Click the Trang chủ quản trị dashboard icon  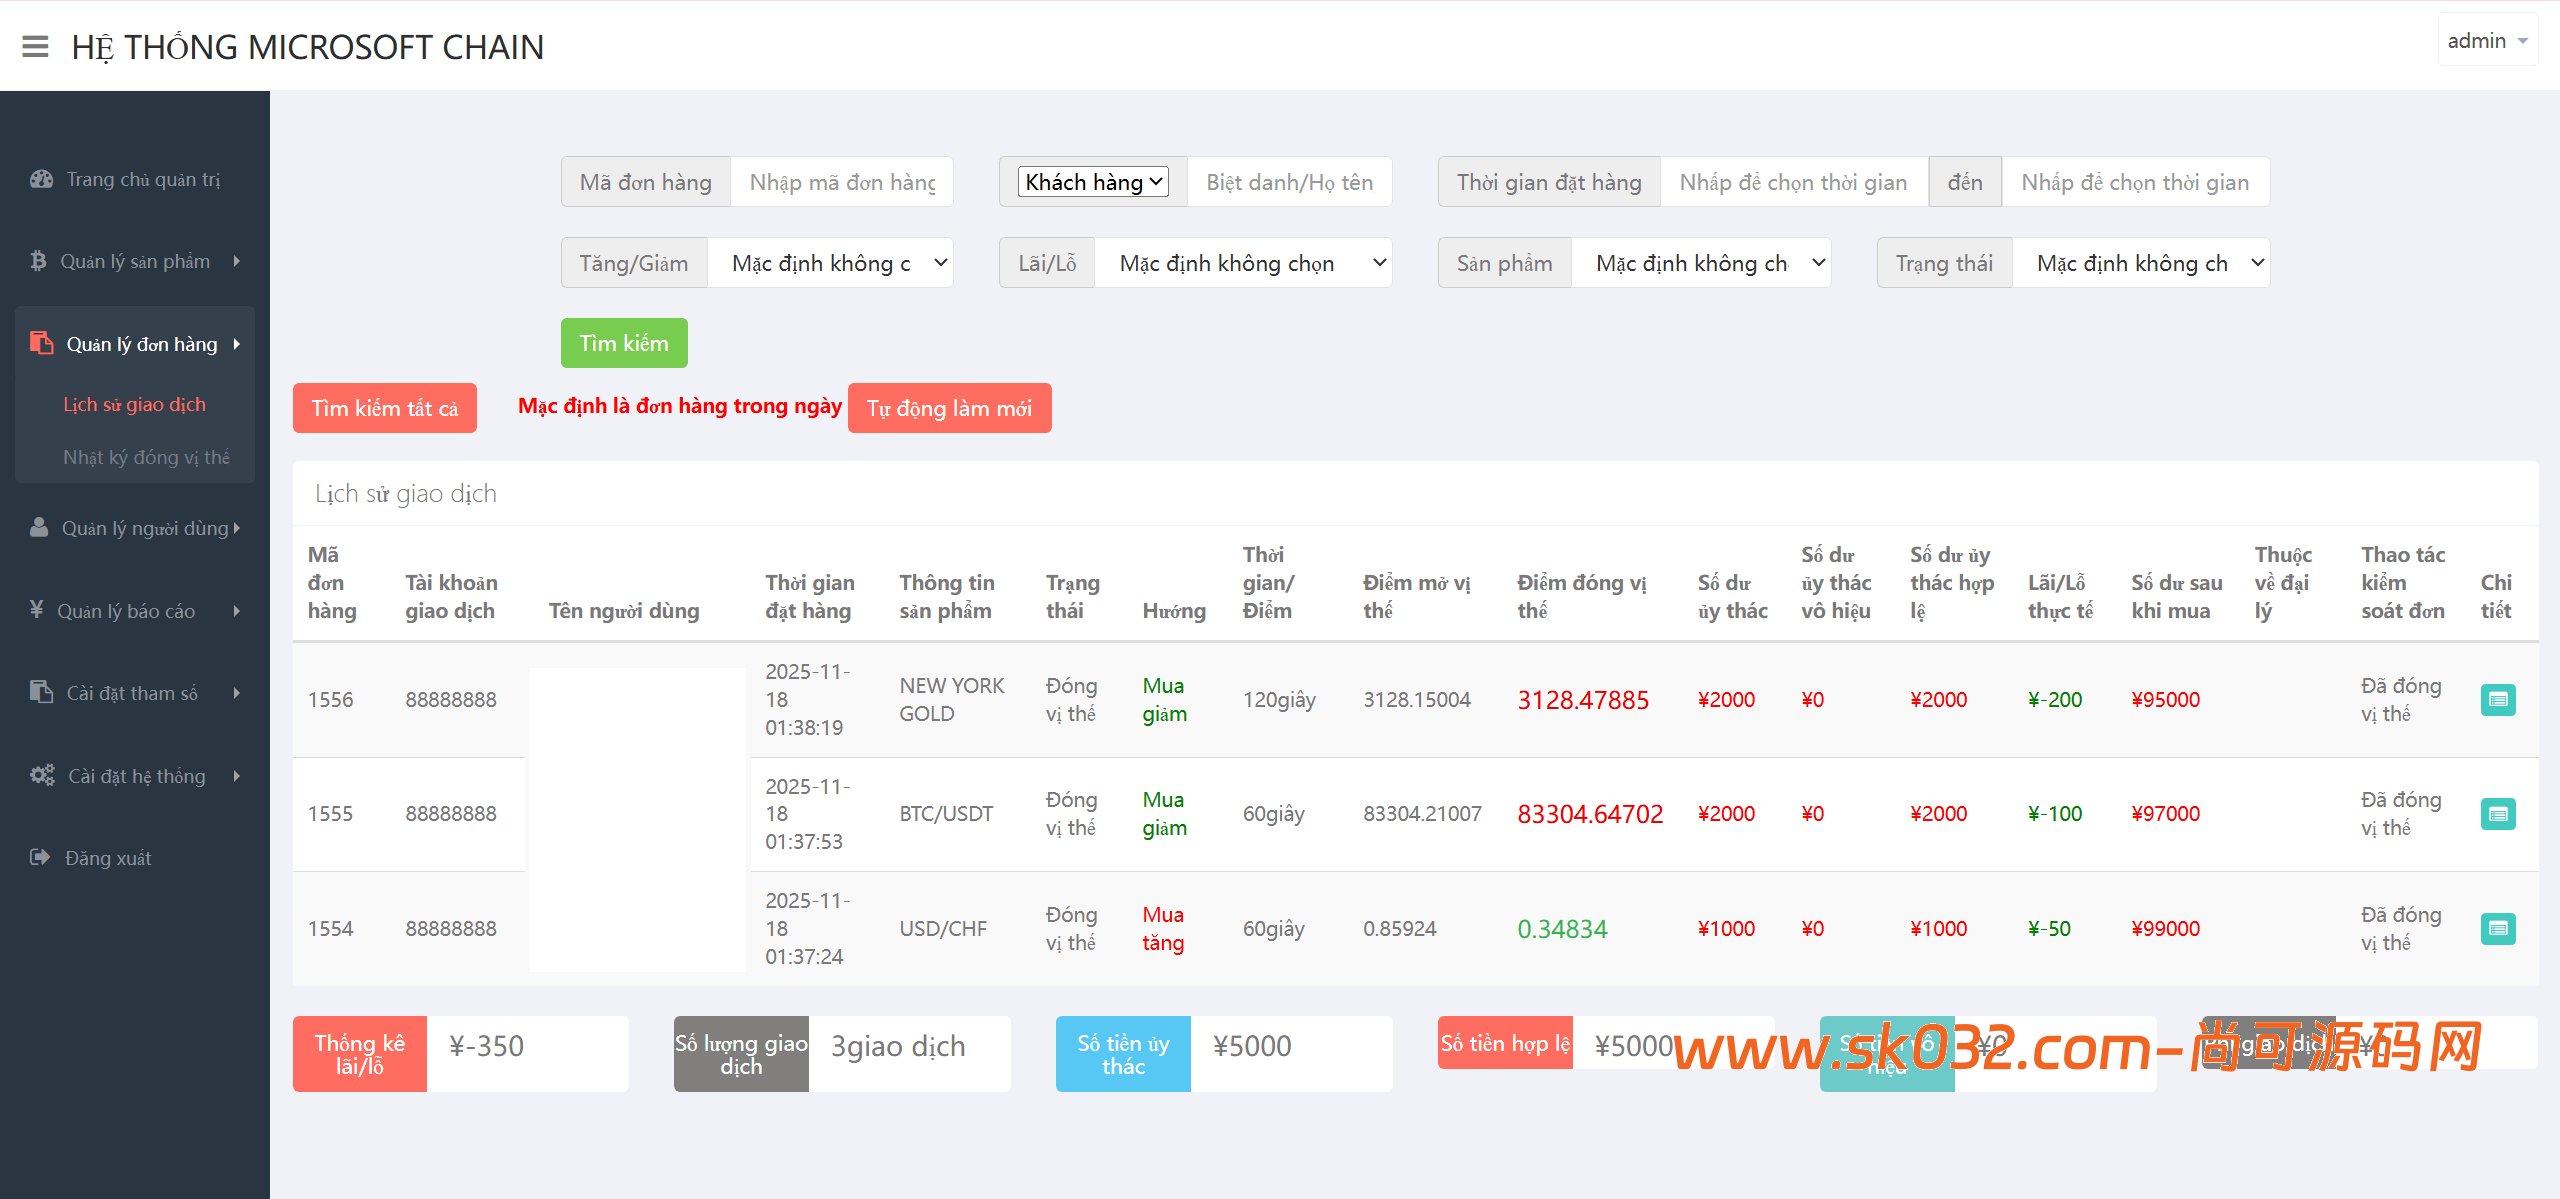41,180
